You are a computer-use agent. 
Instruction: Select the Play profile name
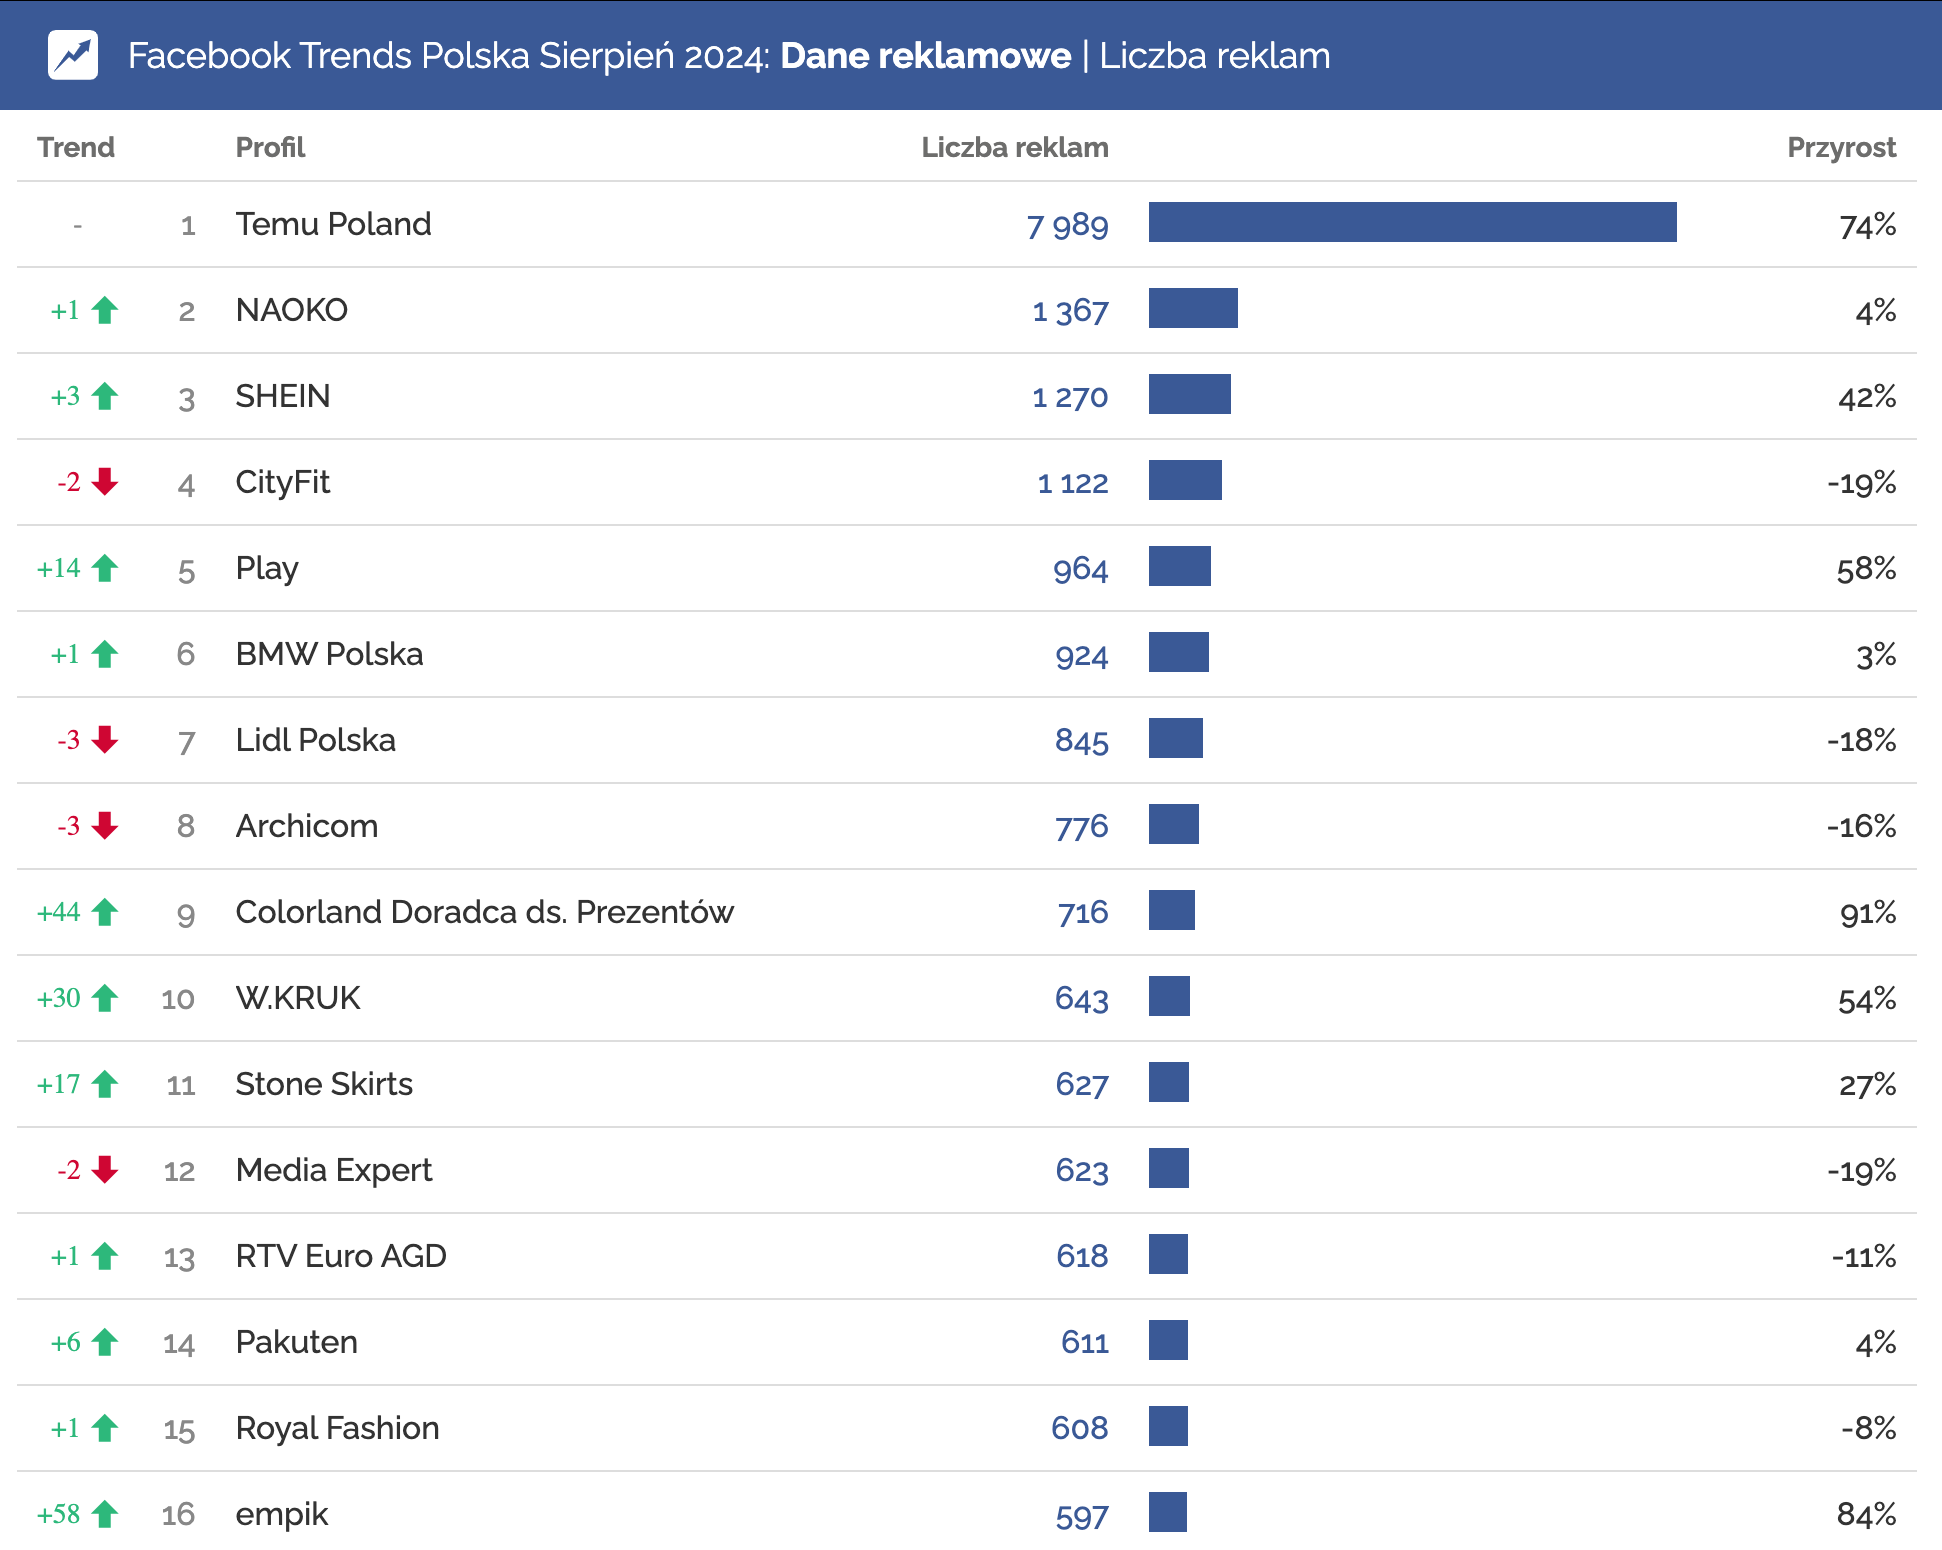coord(266,568)
